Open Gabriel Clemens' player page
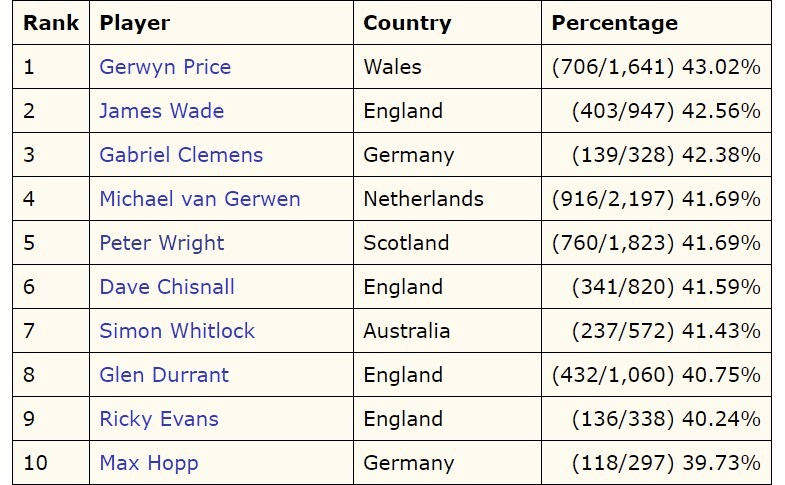The width and height of the screenshot is (785, 485). coord(181,155)
